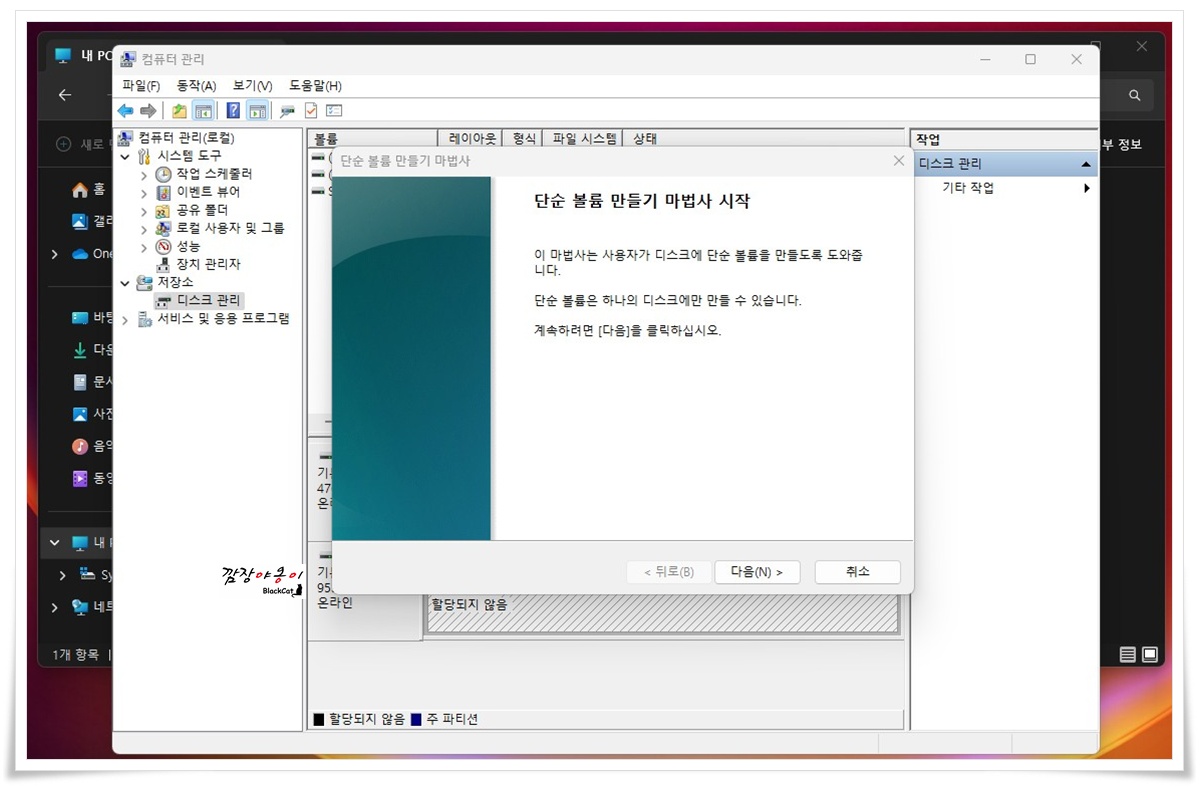The width and height of the screenshot is (1200, 787).
Task: Click the Home icon in the Explorer sidebar
Action: tap(80, 190)
